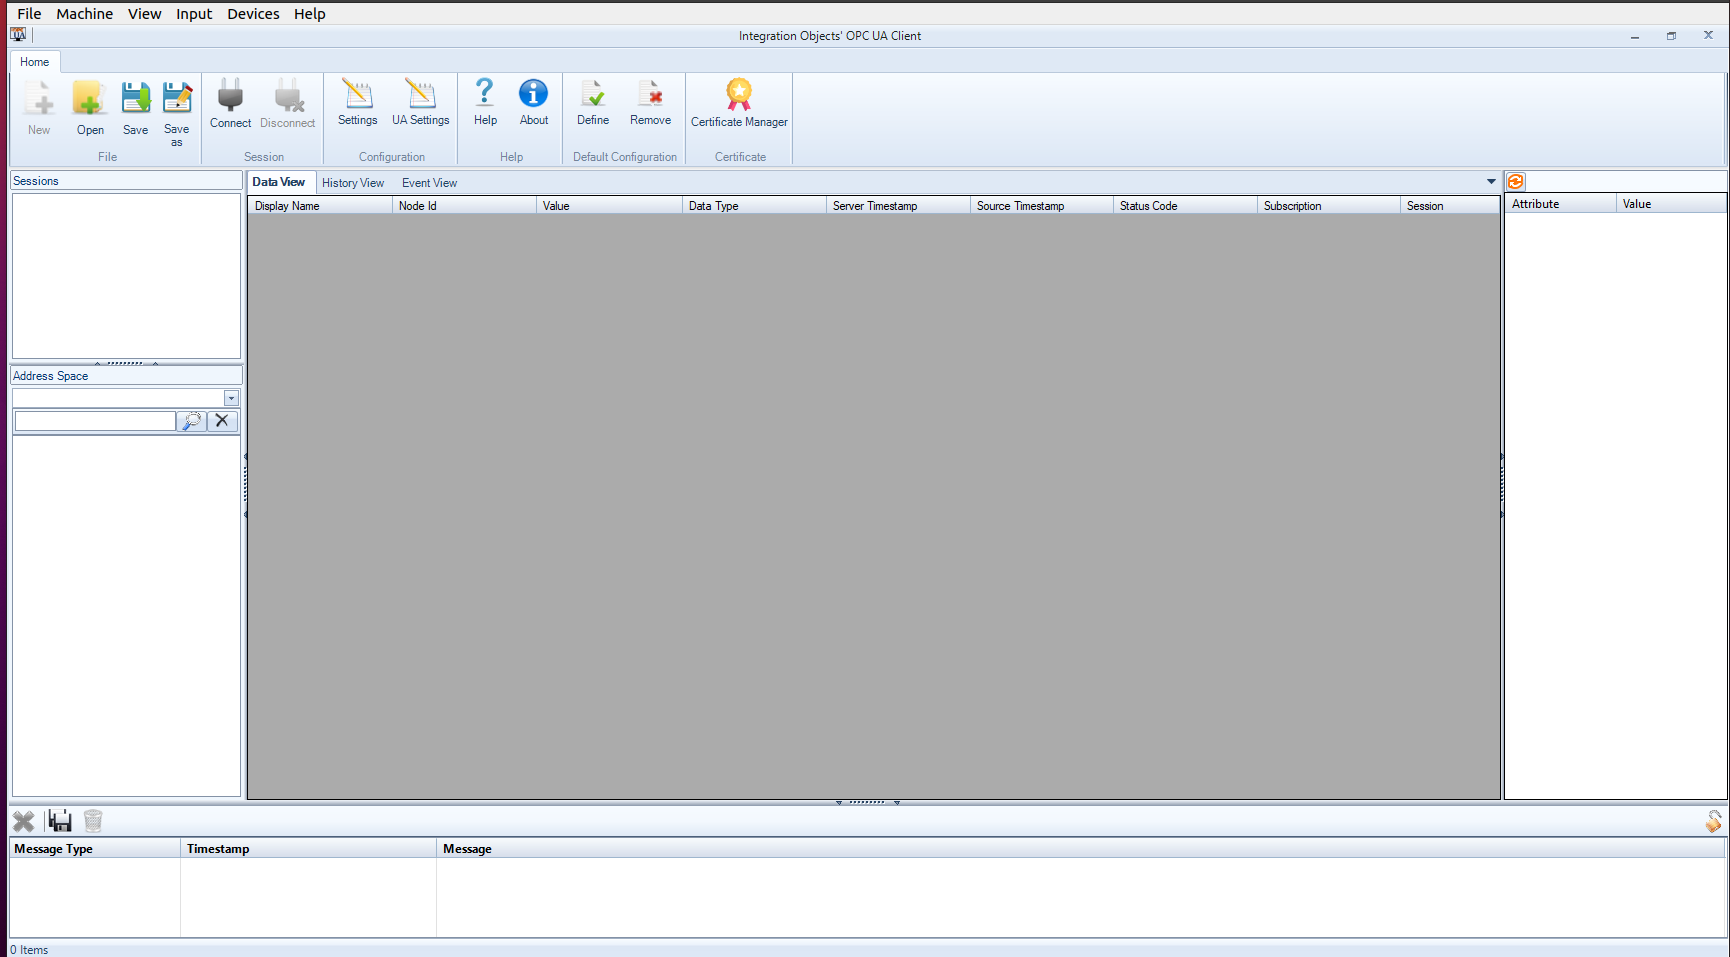
Task: Click the splitter grip left of the Data View
Action: click(x=245, y=486)
